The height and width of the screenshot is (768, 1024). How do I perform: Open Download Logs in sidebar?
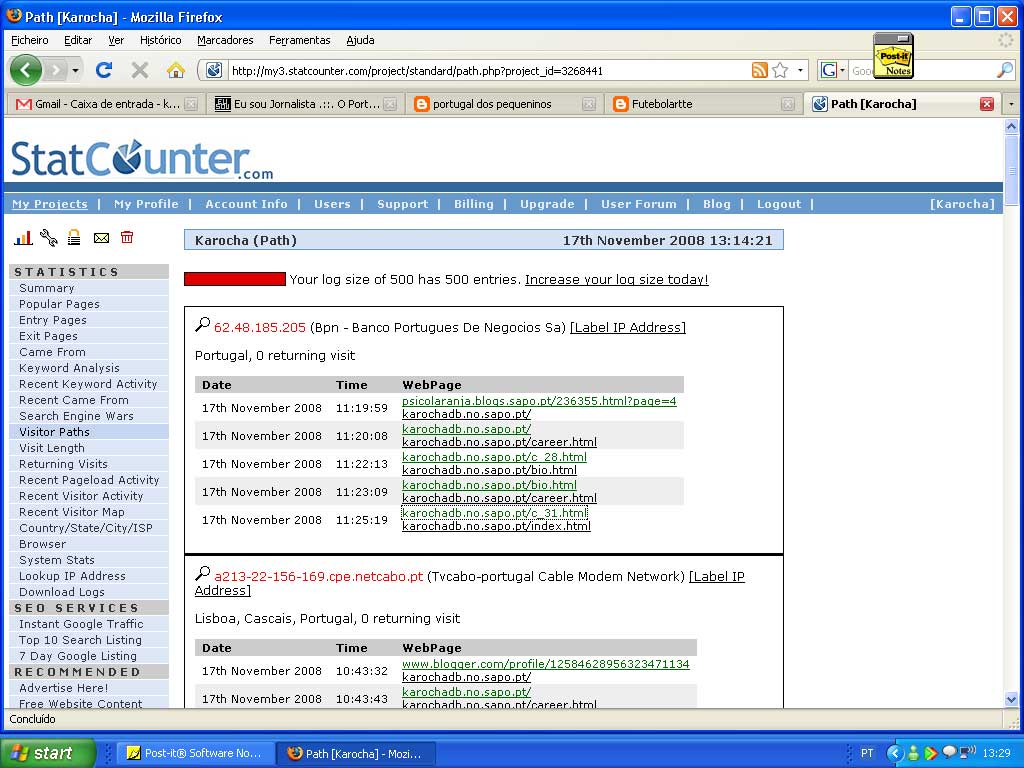[61, 592]
